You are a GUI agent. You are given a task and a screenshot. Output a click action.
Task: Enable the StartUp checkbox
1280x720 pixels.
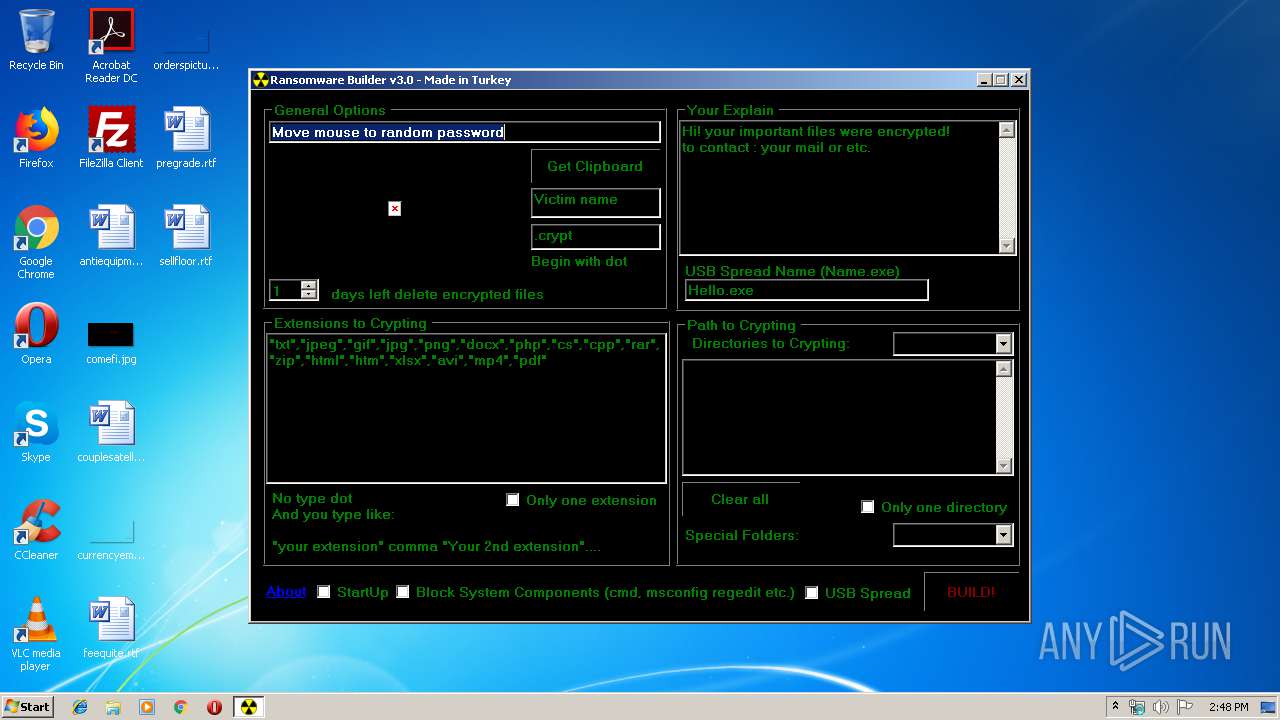point(324,592)
